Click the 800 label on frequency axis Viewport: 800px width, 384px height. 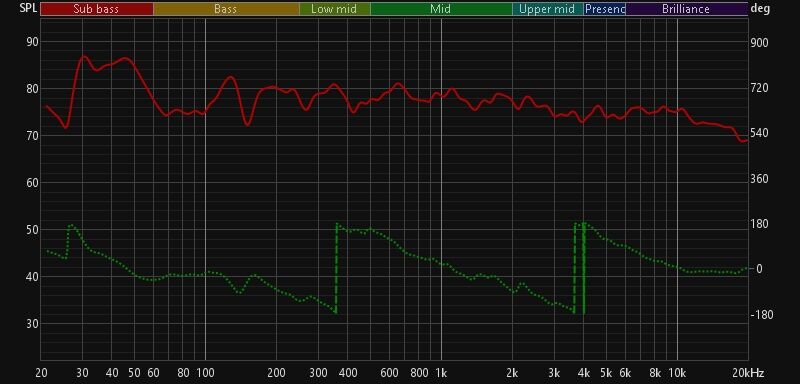tap(419, 372)
